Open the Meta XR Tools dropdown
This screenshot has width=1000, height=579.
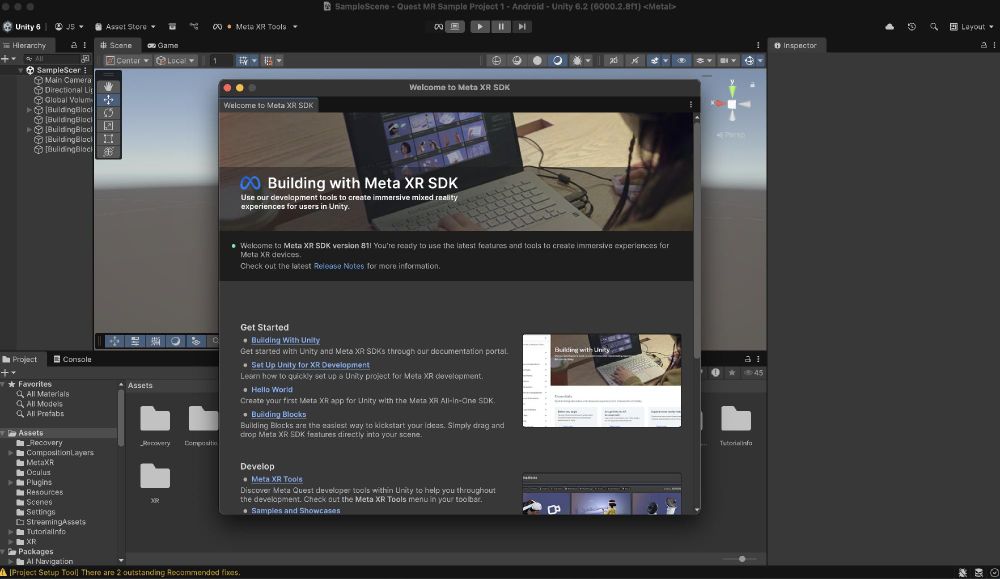click(x=255, y=27)
